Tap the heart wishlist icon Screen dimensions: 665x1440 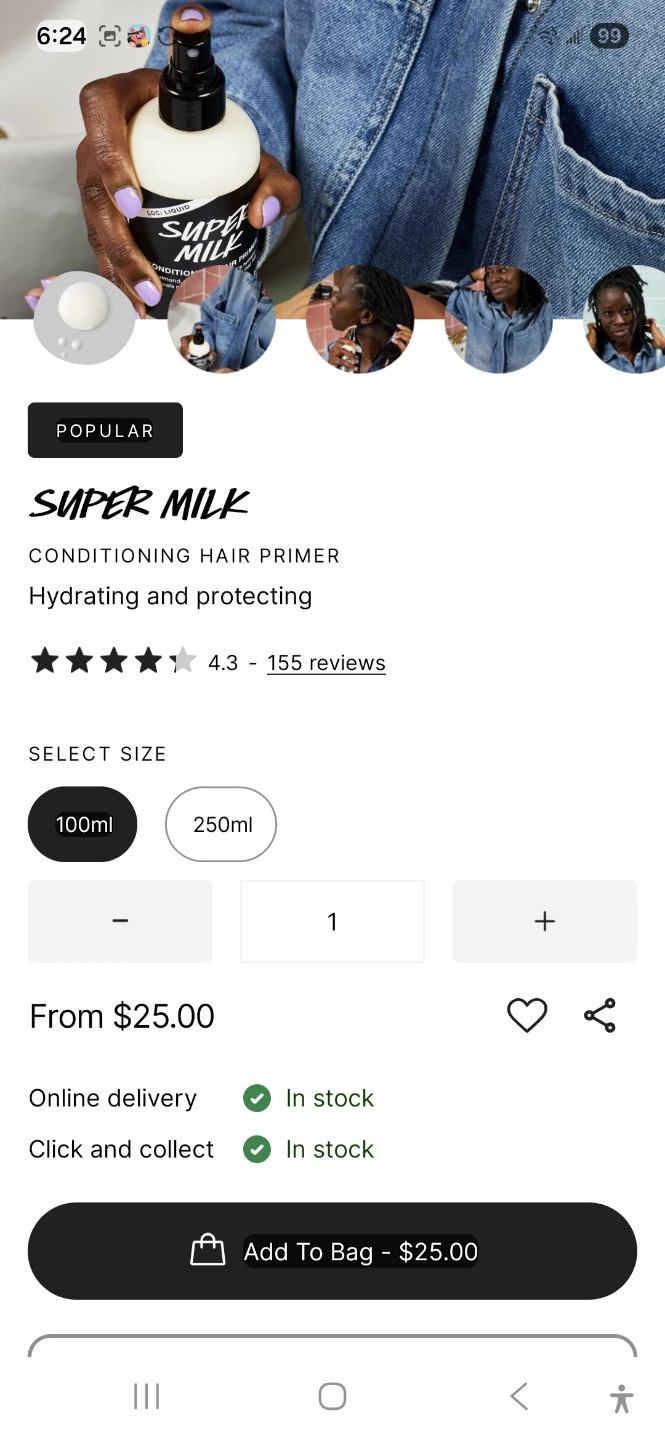coord(527,1016)
